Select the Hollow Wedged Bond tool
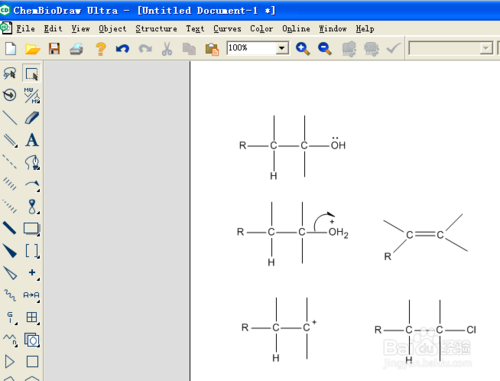This screenshot has height=381, width=500. point(10,273)
